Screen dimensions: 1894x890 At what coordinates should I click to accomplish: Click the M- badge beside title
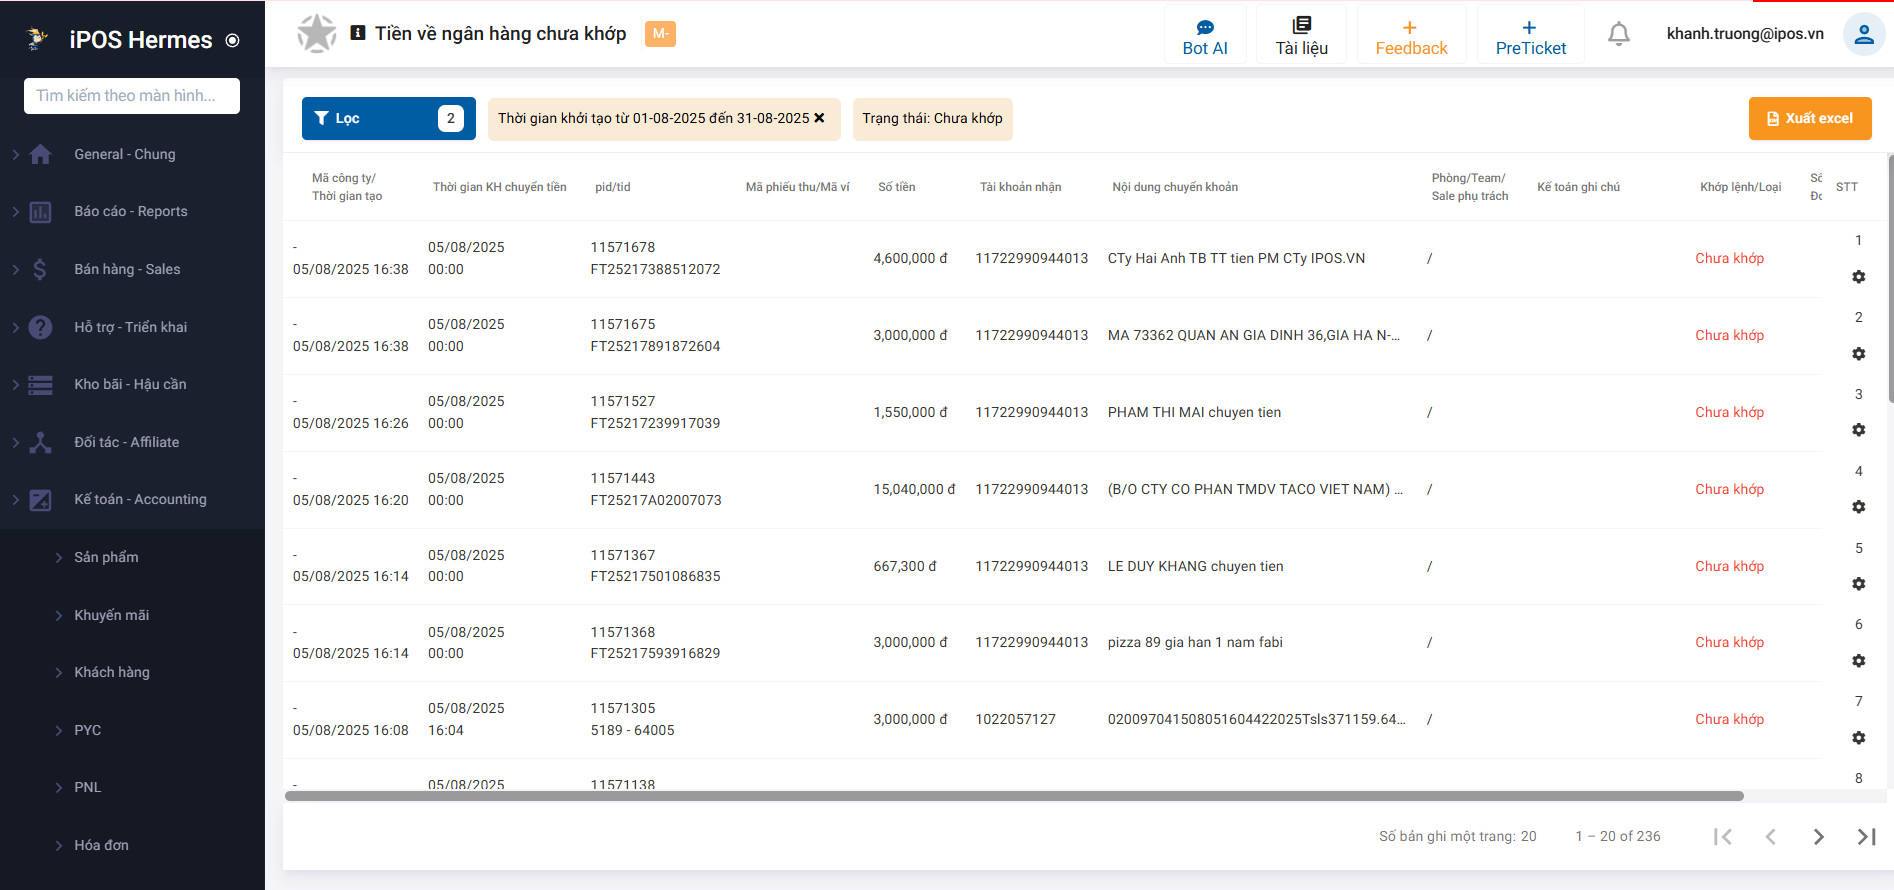click(660, 33)
